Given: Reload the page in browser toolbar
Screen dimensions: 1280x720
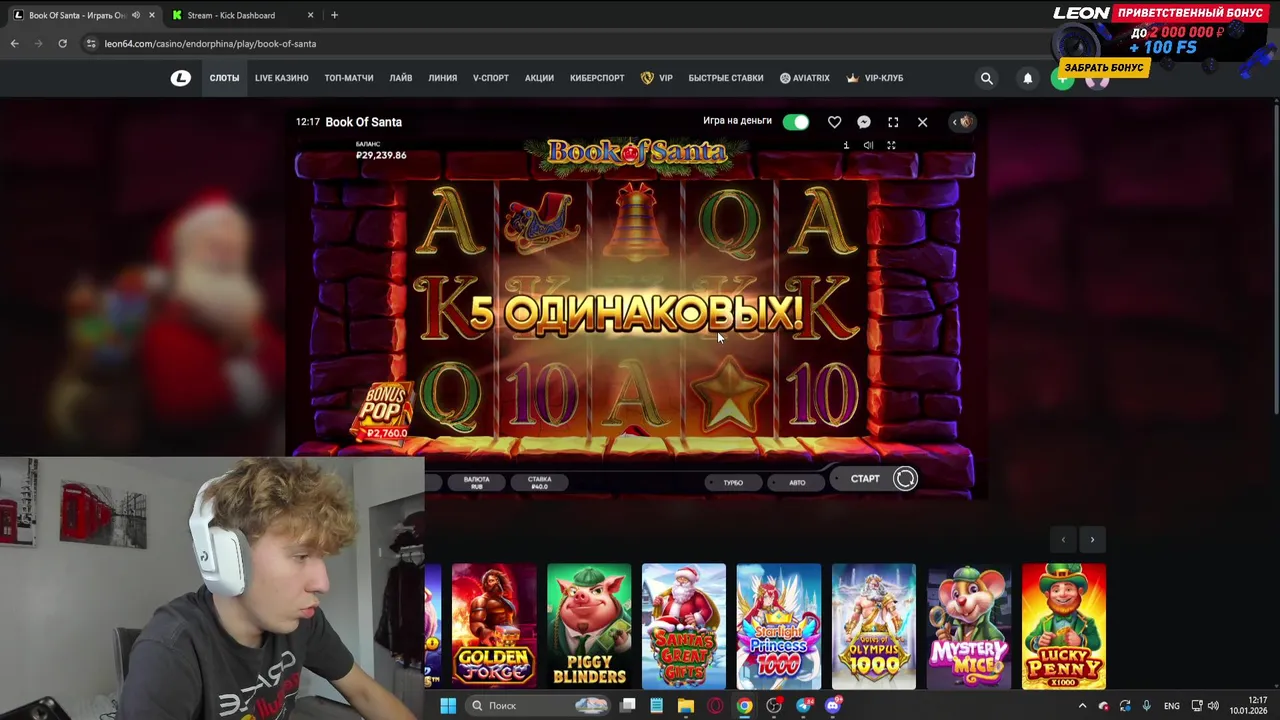Looking at the screenshot, I should point(62,44).
